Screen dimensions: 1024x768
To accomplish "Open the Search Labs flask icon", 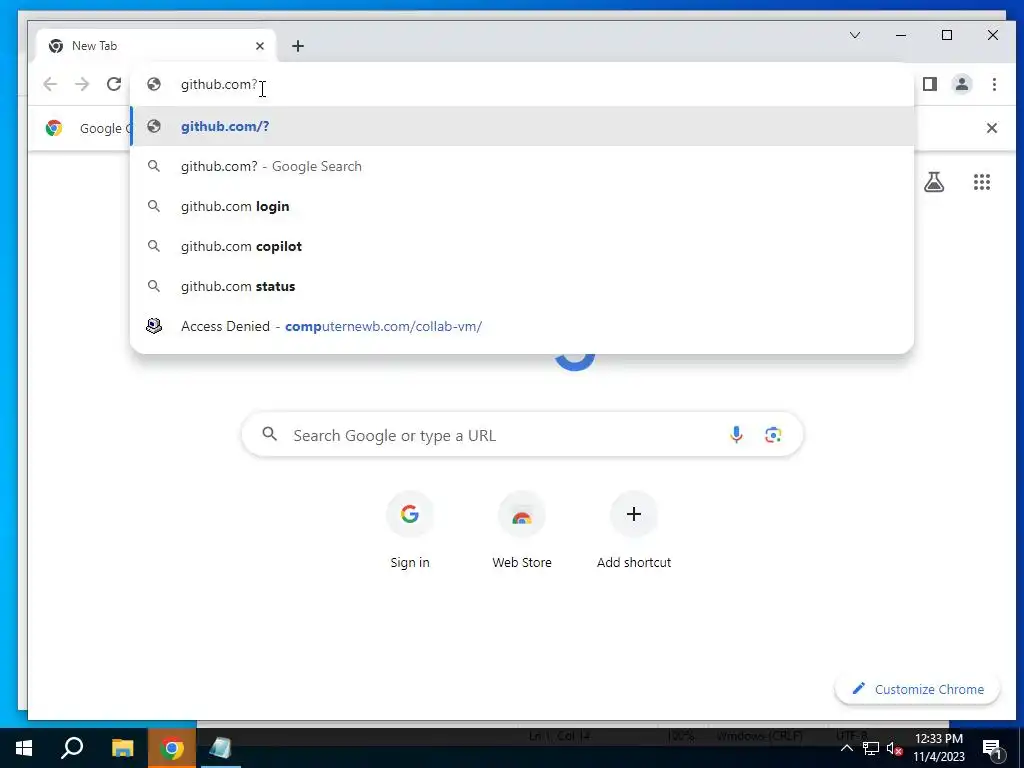I will pyautogui.click(x=934, y=182).
